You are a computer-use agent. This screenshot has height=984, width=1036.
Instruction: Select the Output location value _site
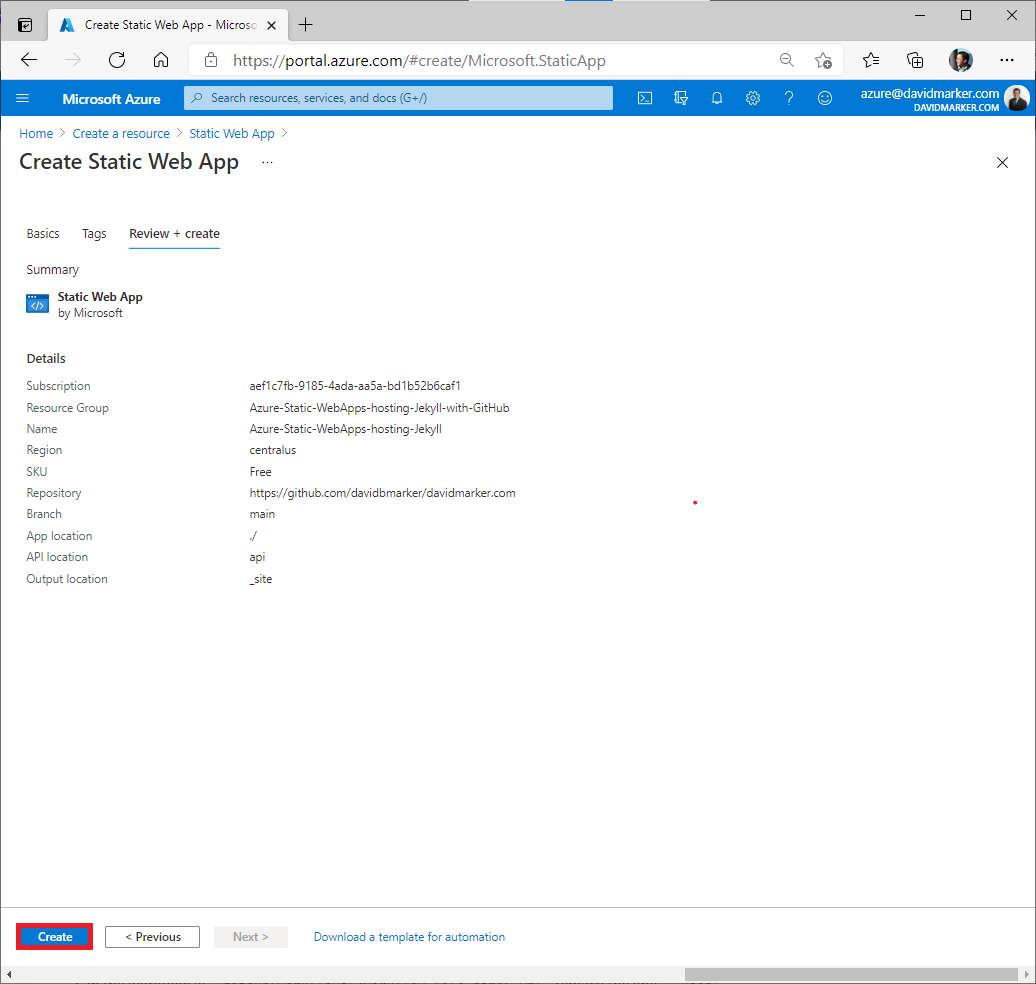coord(261,579)
